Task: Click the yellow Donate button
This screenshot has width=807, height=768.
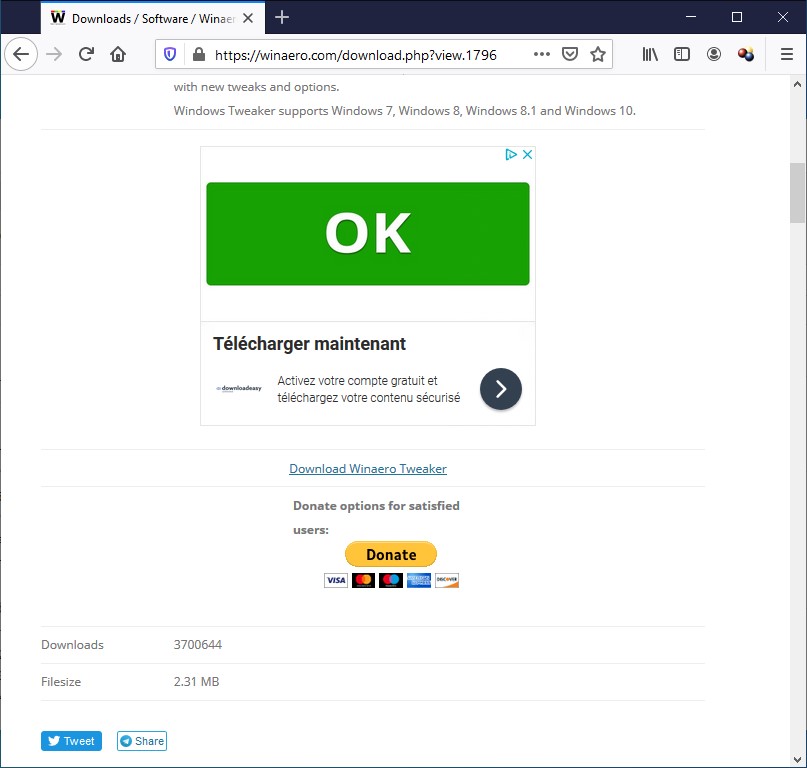Action: [x=391, y=554]
